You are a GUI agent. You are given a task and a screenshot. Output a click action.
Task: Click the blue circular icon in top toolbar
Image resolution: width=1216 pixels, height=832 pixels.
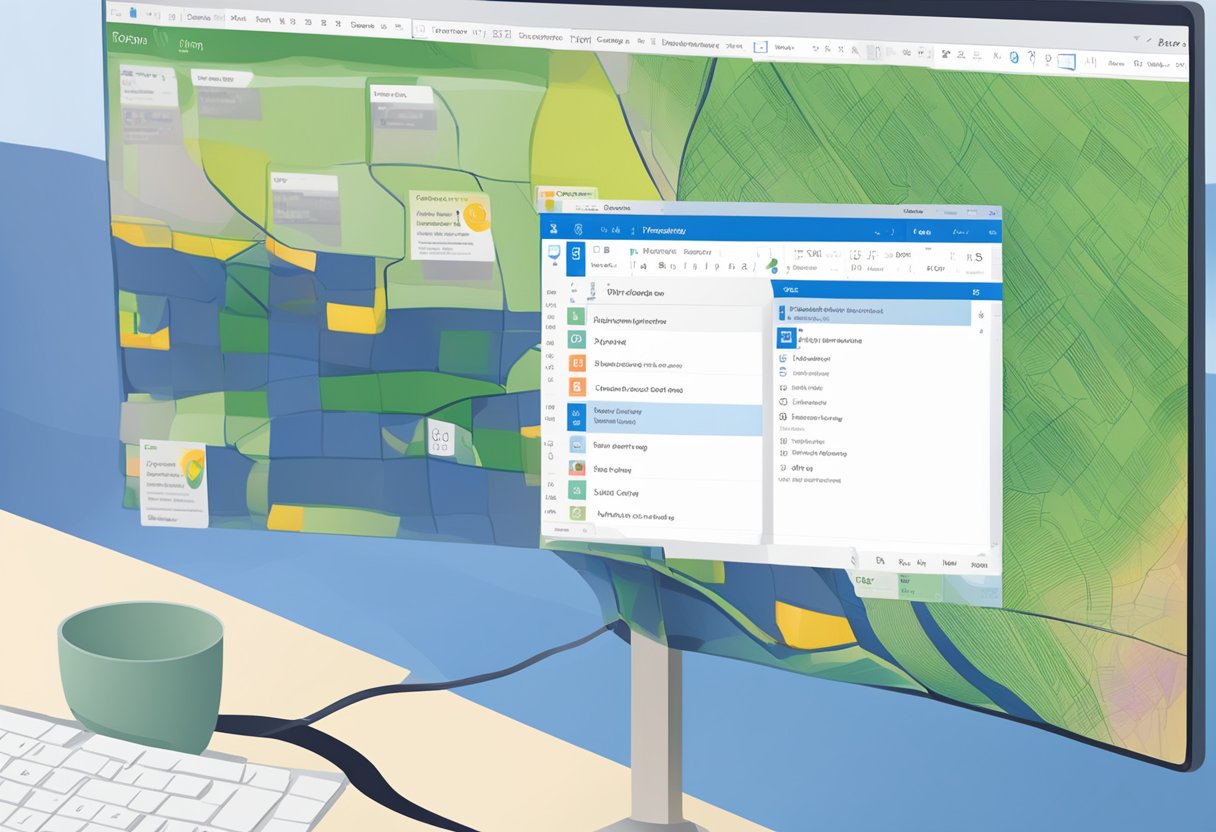tap(1012, 58)
